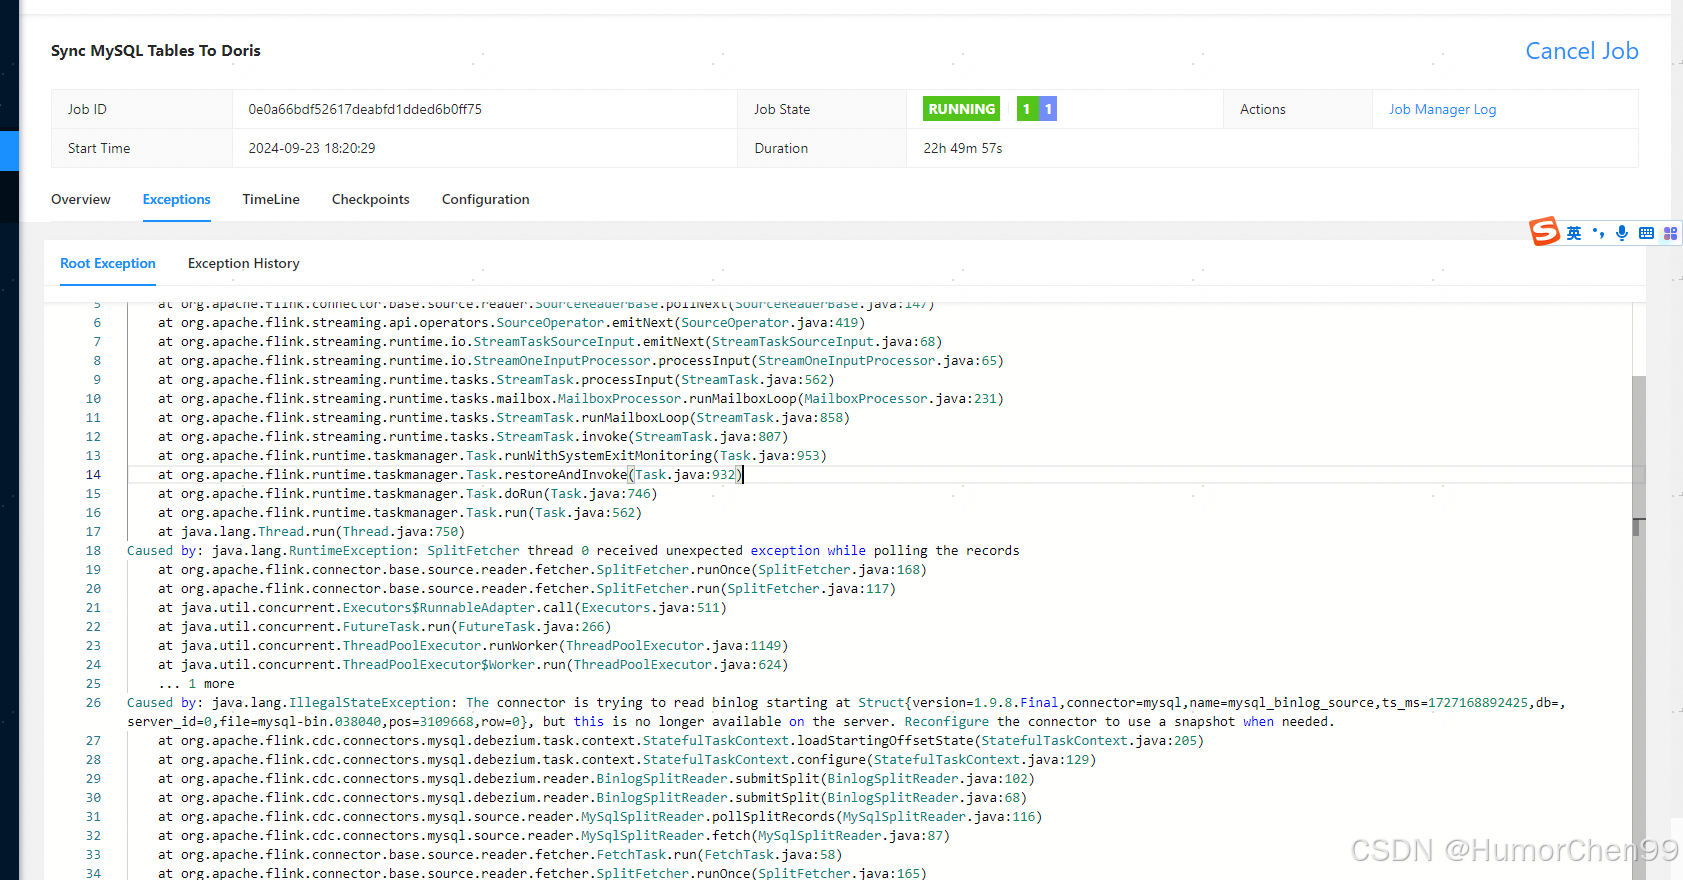Switch to the Overview tab
1683x880 pixels.
81,199
